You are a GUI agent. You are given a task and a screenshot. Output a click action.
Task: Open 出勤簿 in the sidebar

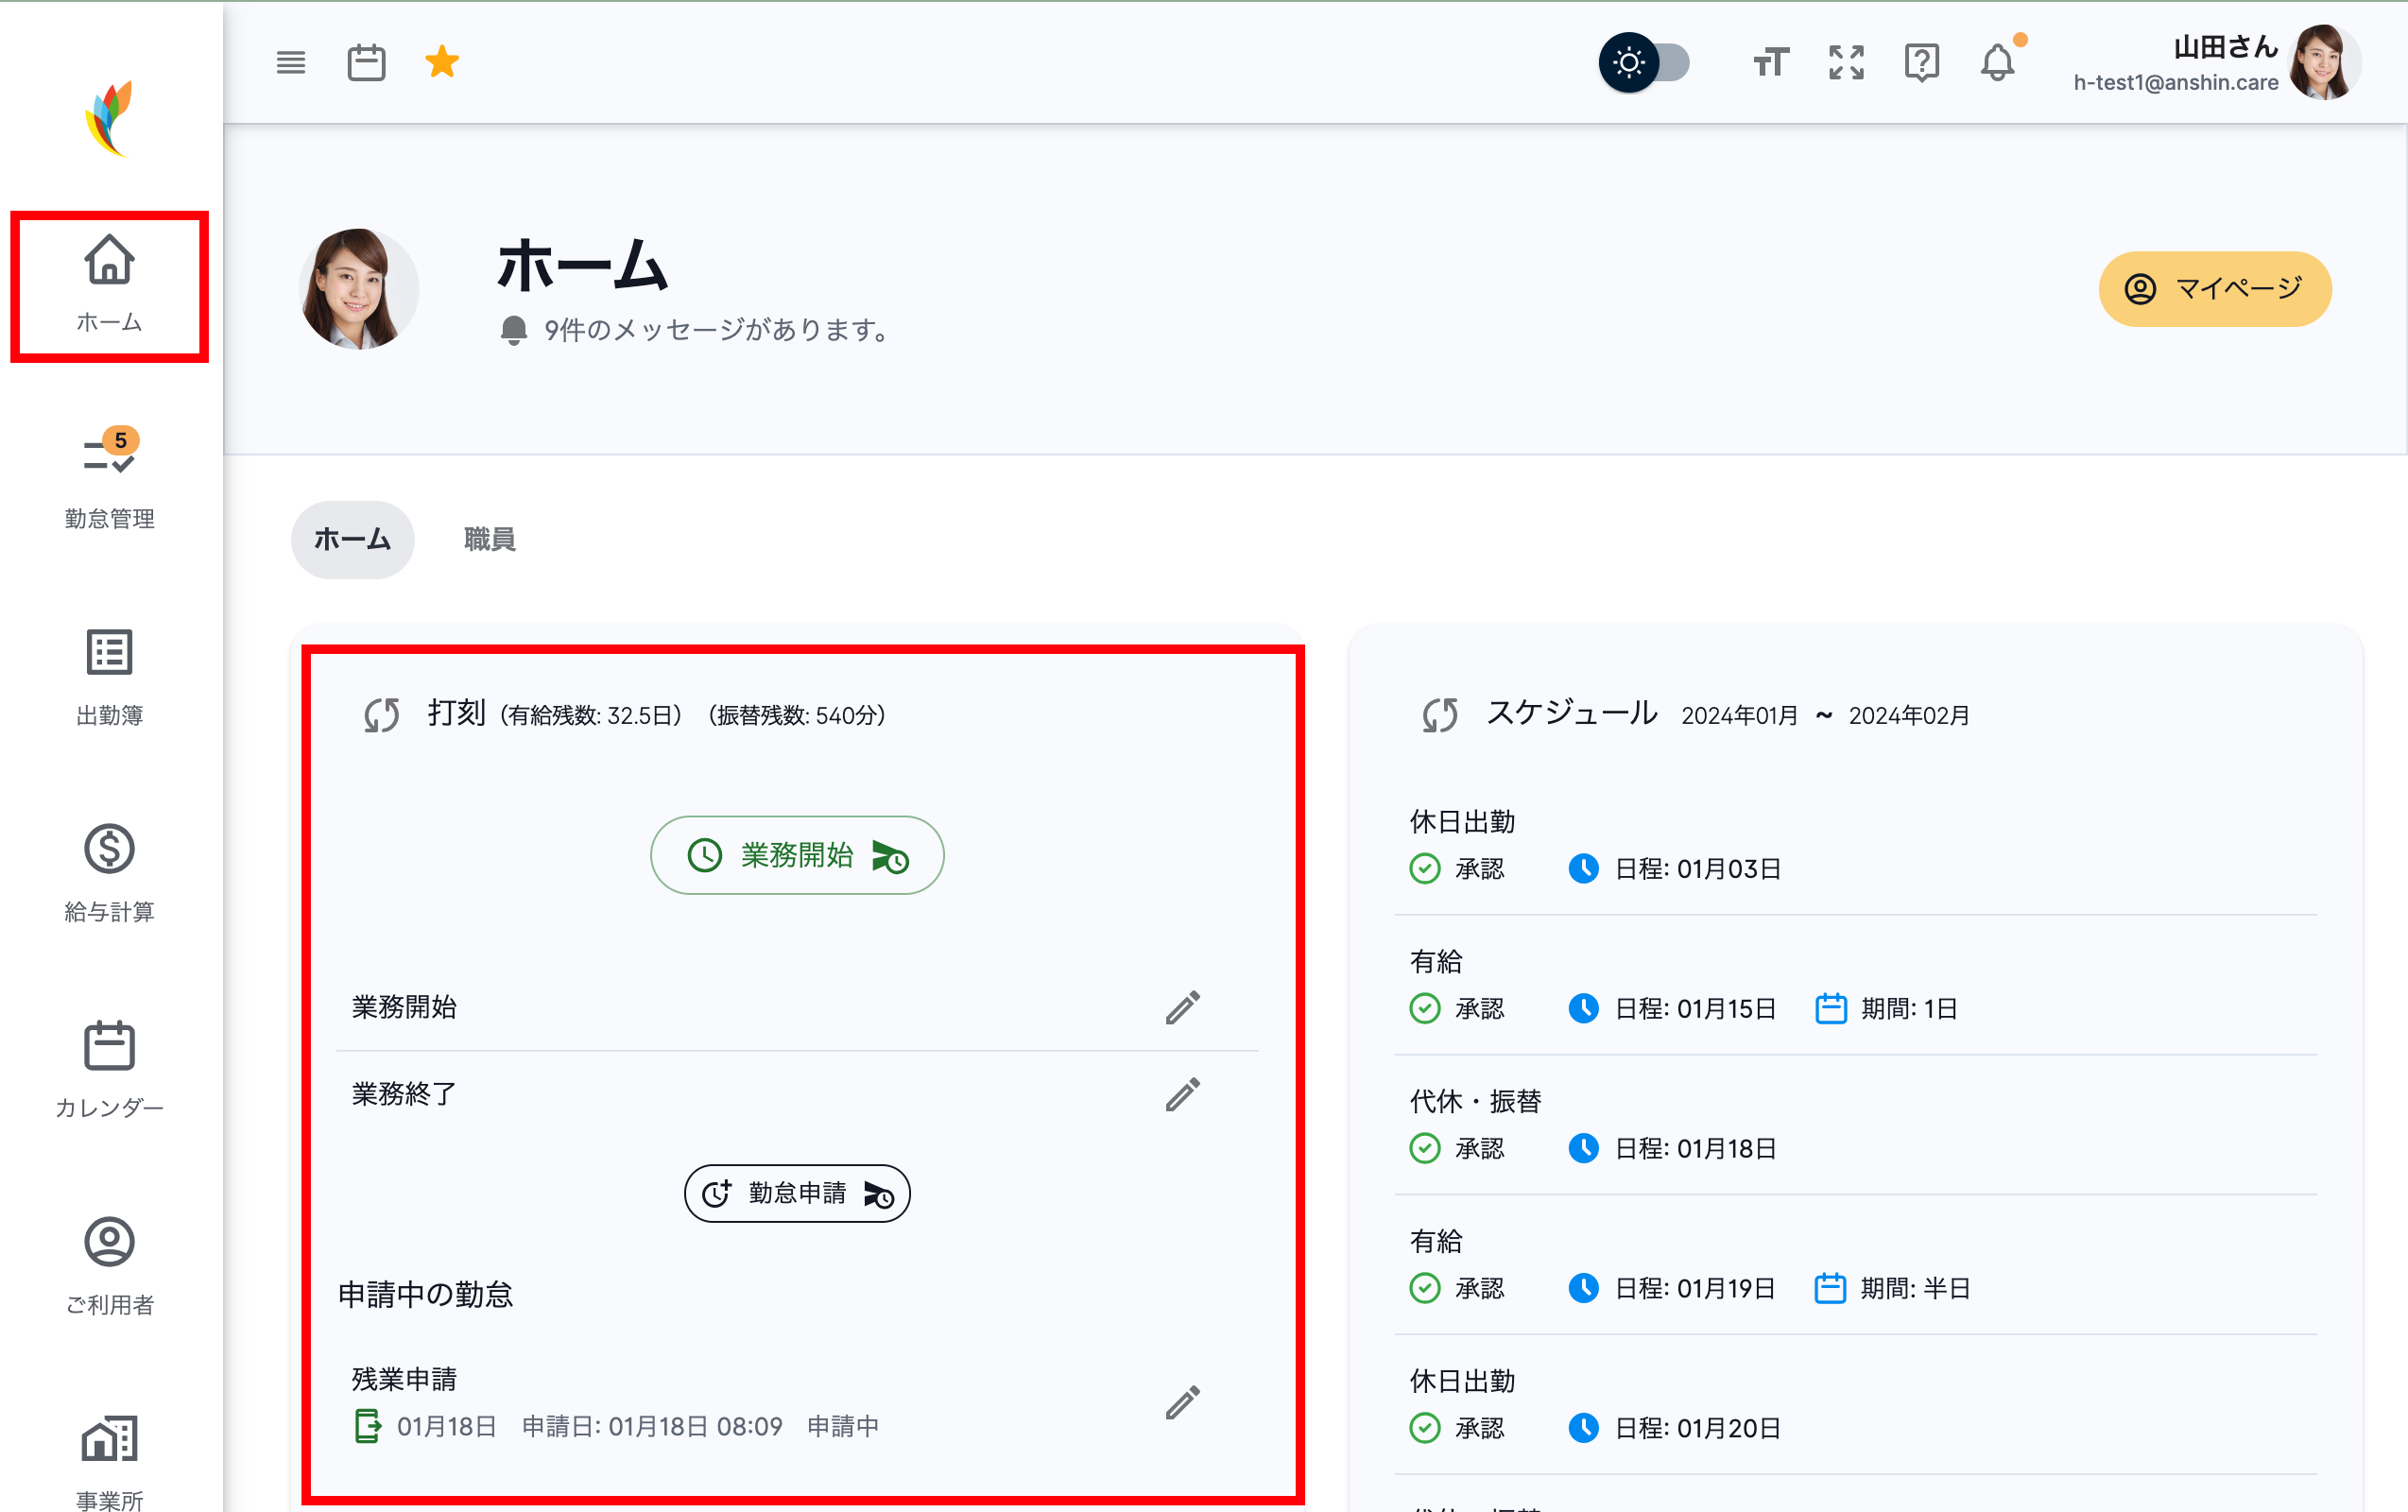point(110,673)
